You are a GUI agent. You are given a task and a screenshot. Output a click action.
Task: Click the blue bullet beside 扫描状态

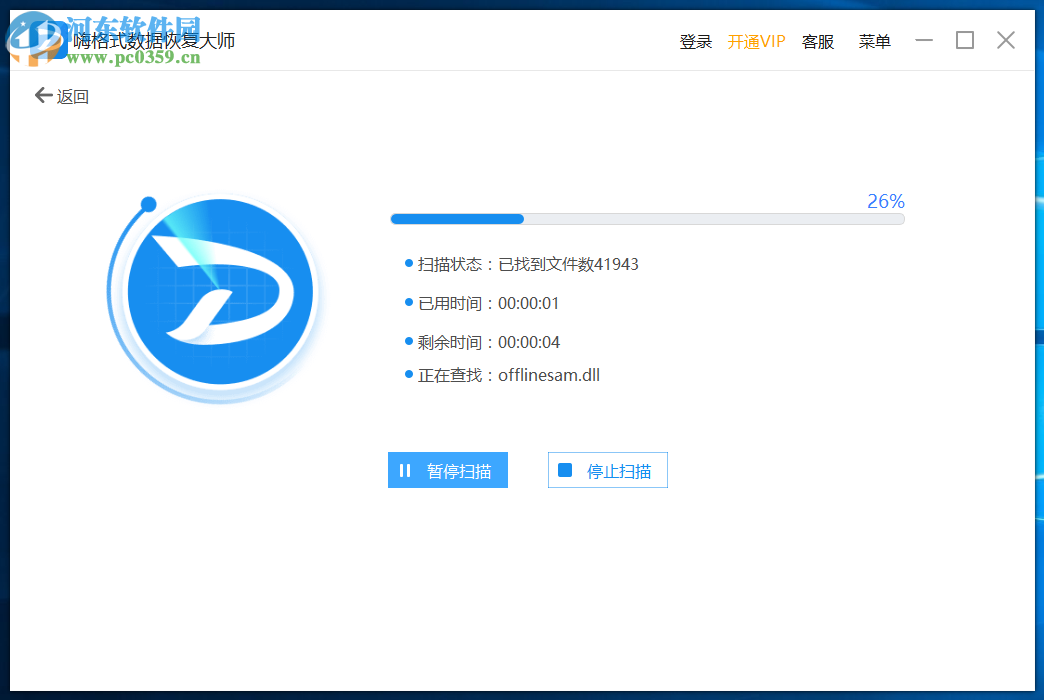(410, 263)
